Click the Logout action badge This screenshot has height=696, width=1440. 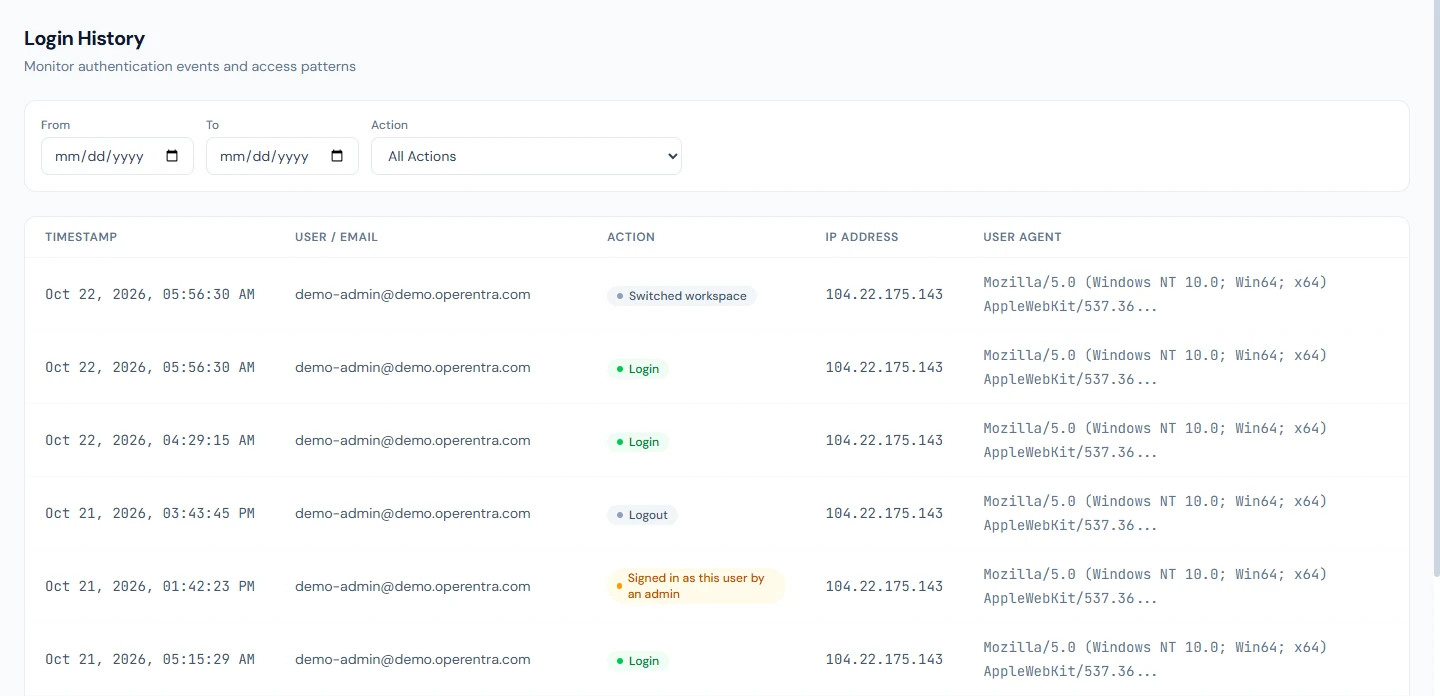pyautogui.click(x=642, y=515)
